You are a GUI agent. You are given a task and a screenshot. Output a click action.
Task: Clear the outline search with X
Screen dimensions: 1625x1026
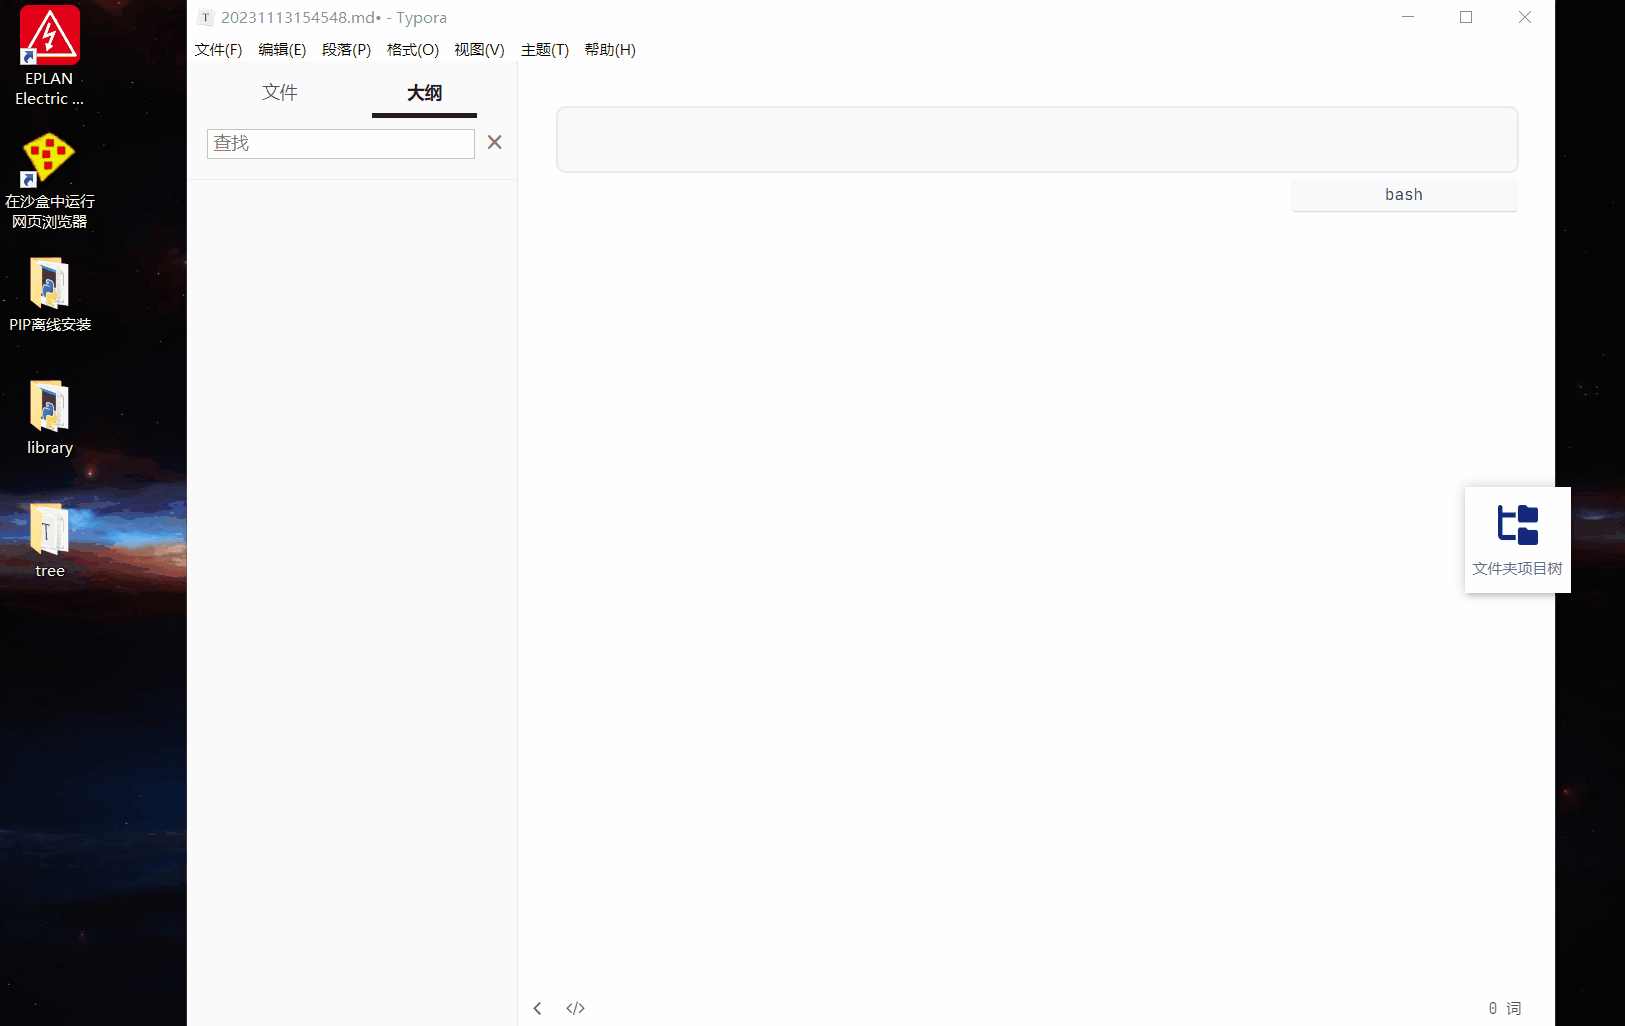click(494, 142)
